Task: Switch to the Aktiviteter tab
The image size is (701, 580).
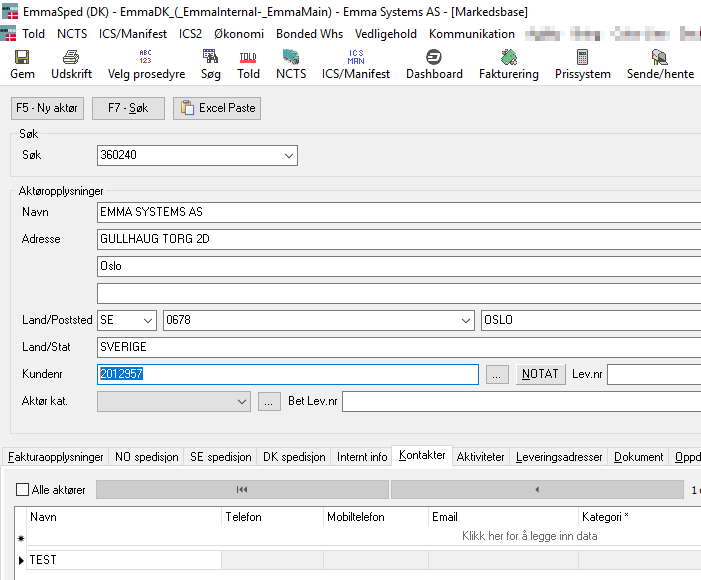Action: 481,457
